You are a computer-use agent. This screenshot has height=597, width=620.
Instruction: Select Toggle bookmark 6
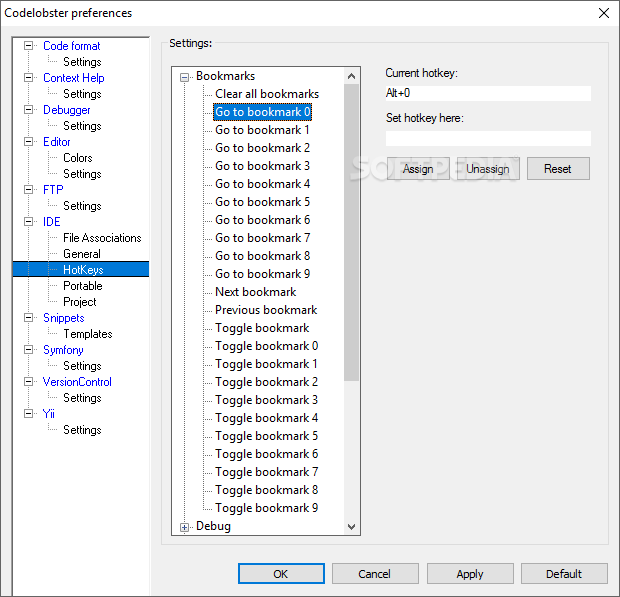[267, 454]
